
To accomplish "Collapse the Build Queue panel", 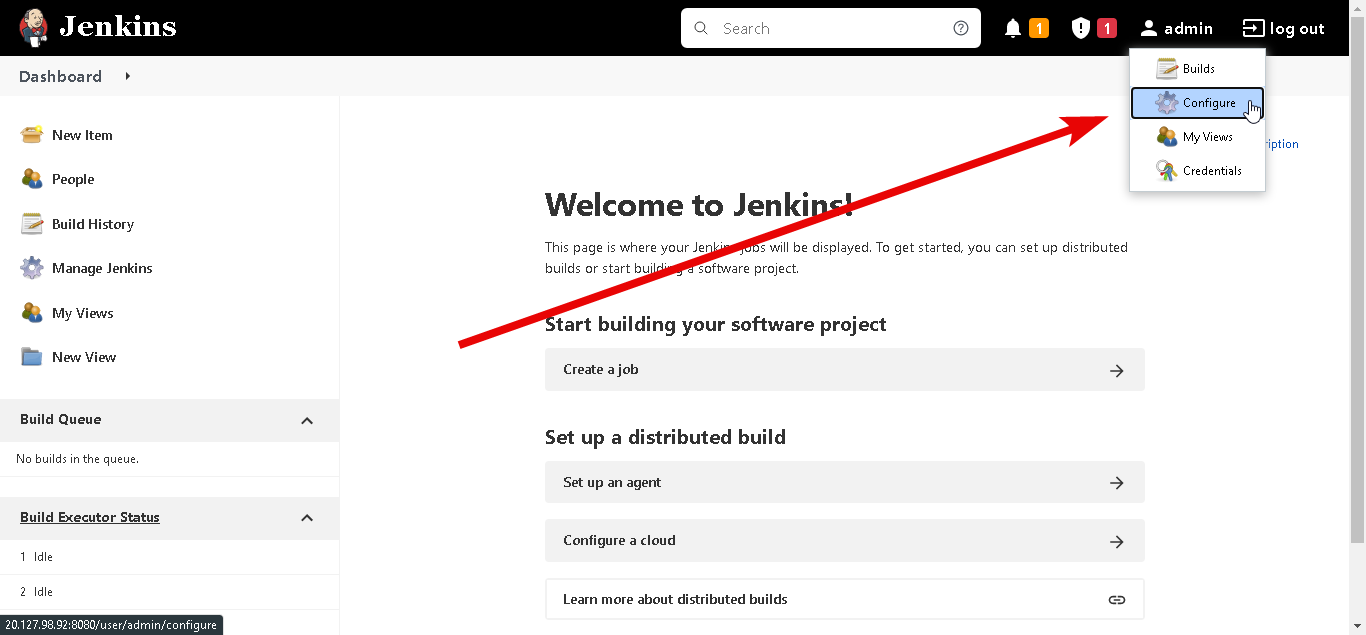I will tap(307, 420).
